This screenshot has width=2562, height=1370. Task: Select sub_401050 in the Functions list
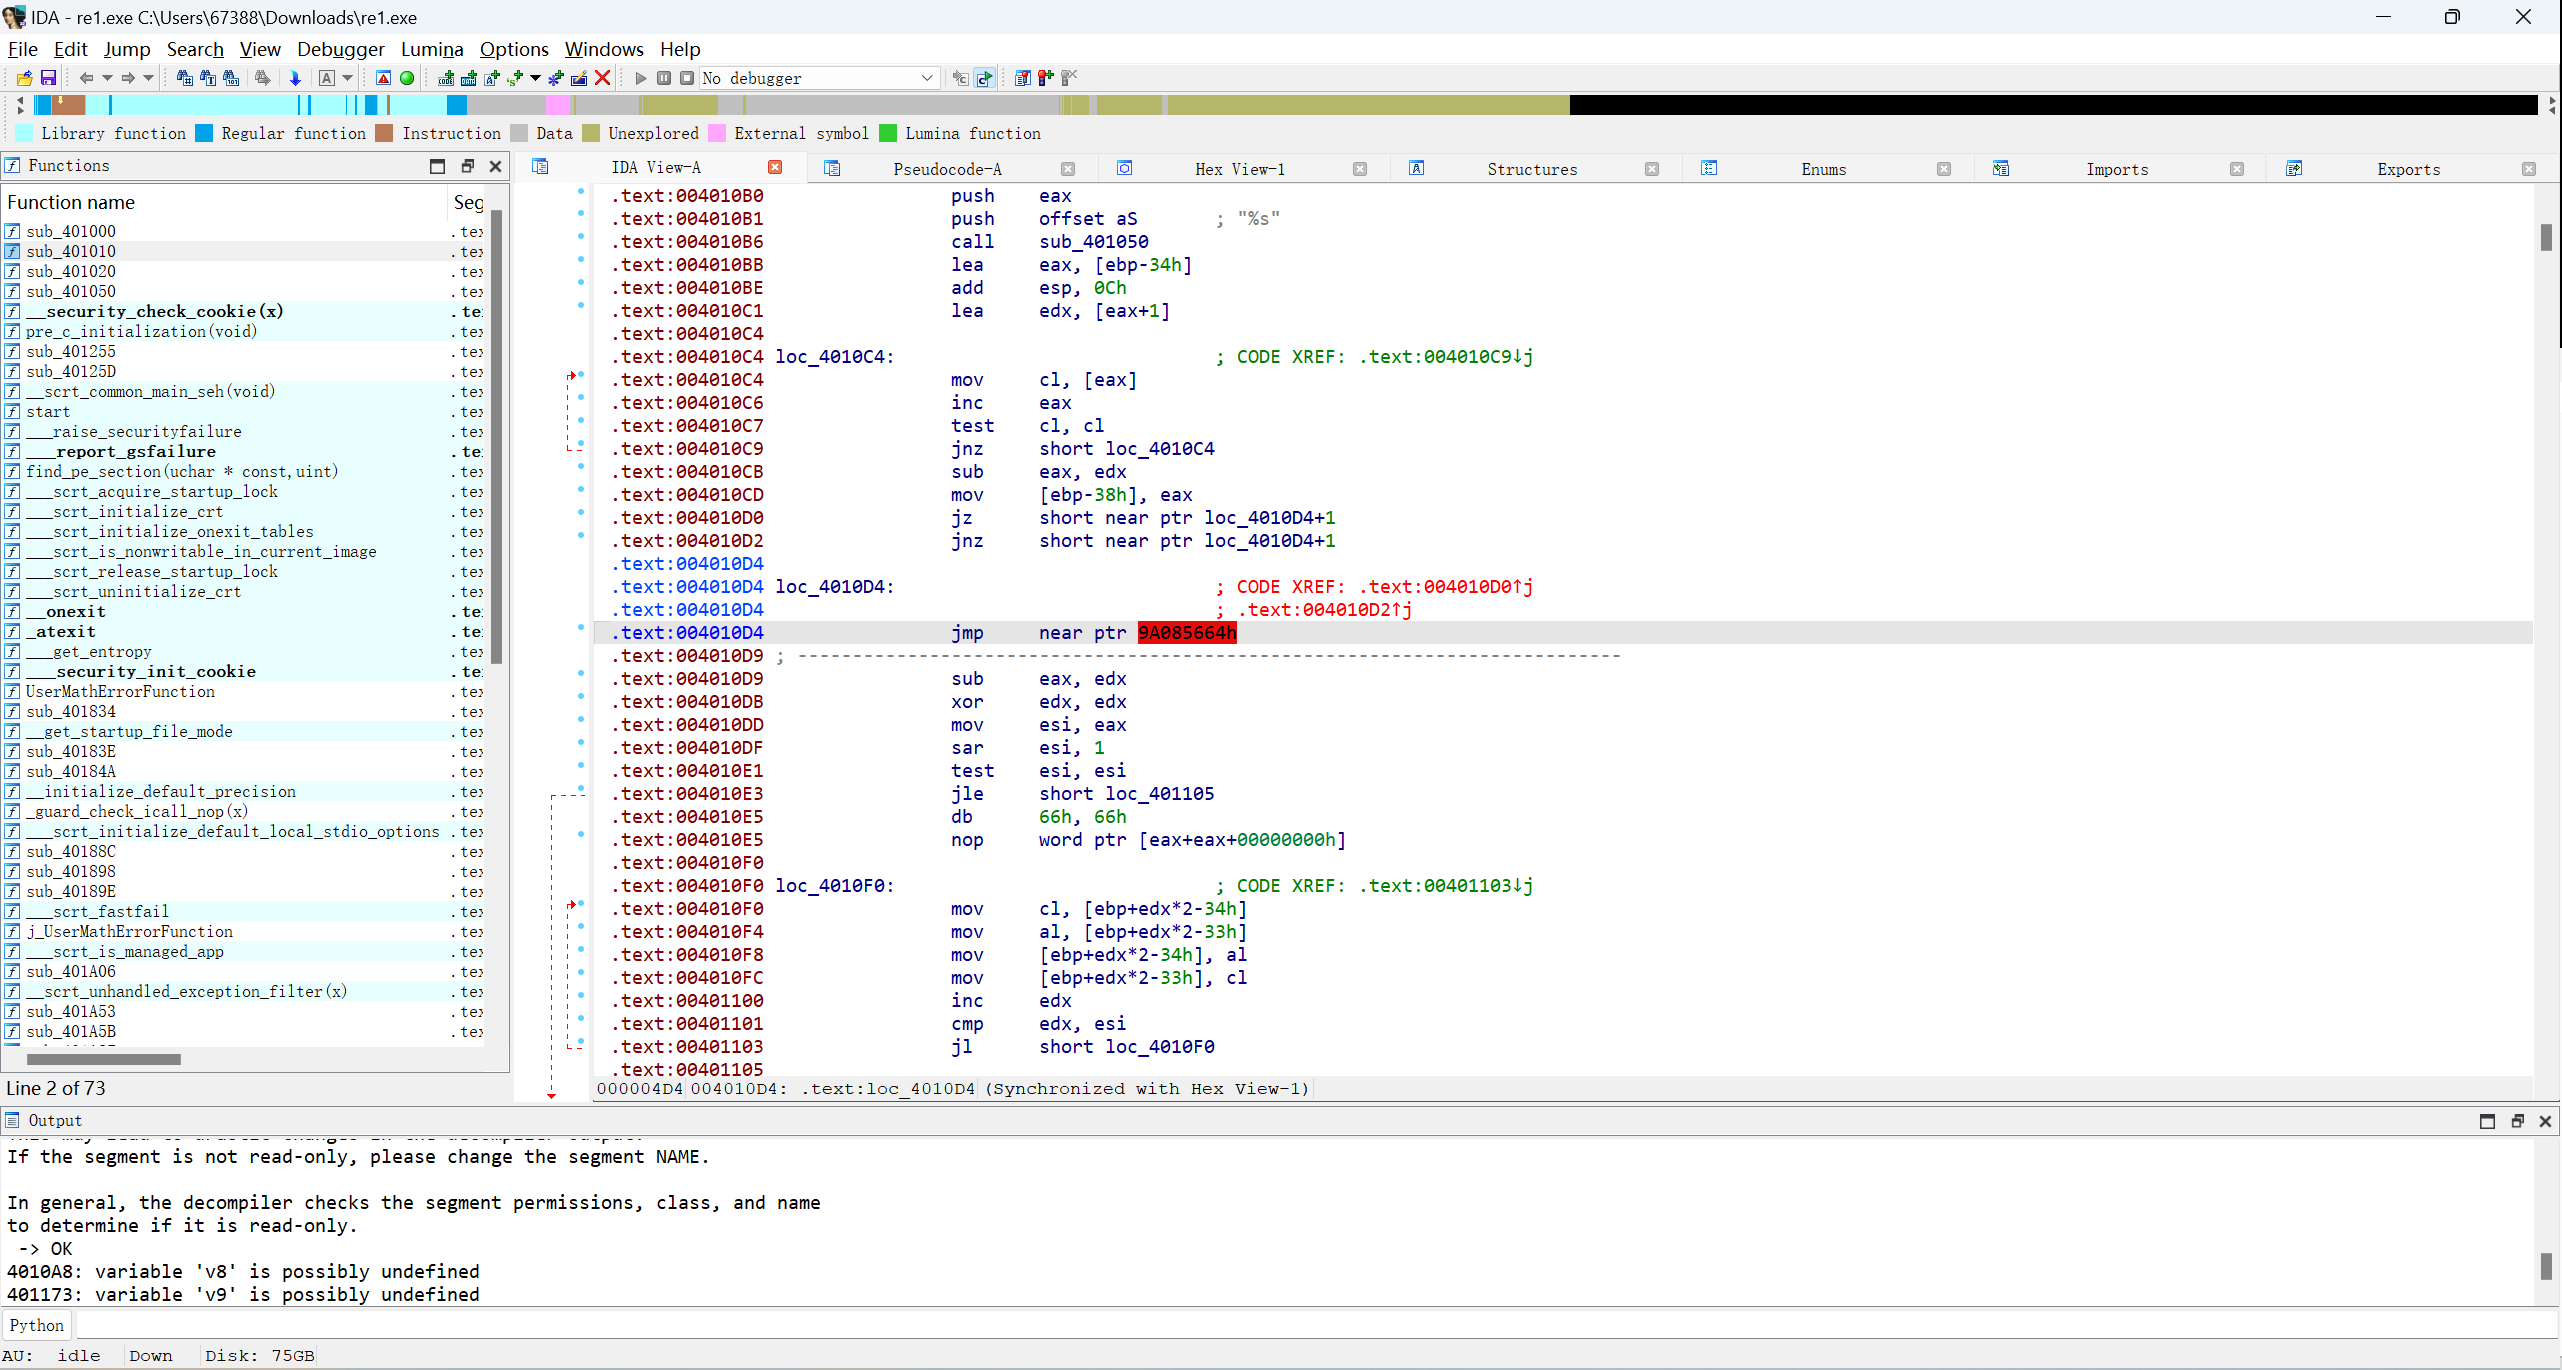tap(71, 291)
